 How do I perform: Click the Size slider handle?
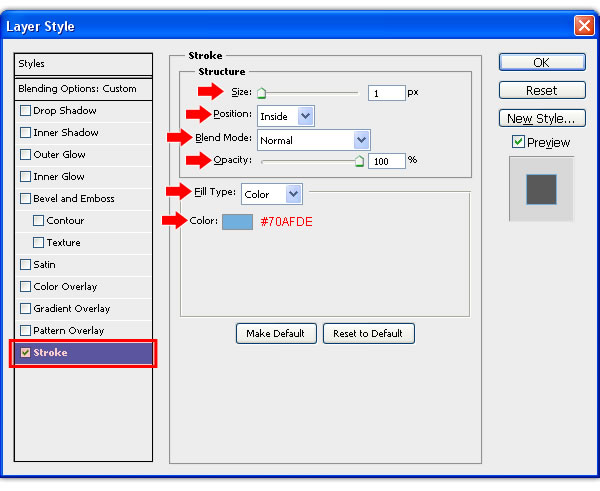(262, 93)
